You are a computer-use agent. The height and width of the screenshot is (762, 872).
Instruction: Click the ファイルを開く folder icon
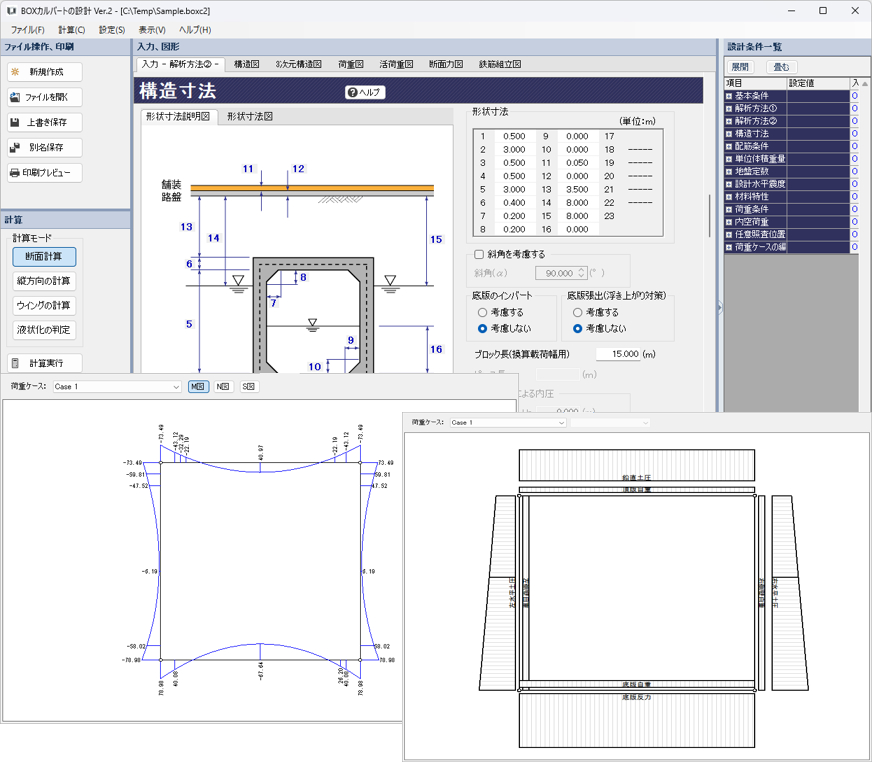[15, 97]
